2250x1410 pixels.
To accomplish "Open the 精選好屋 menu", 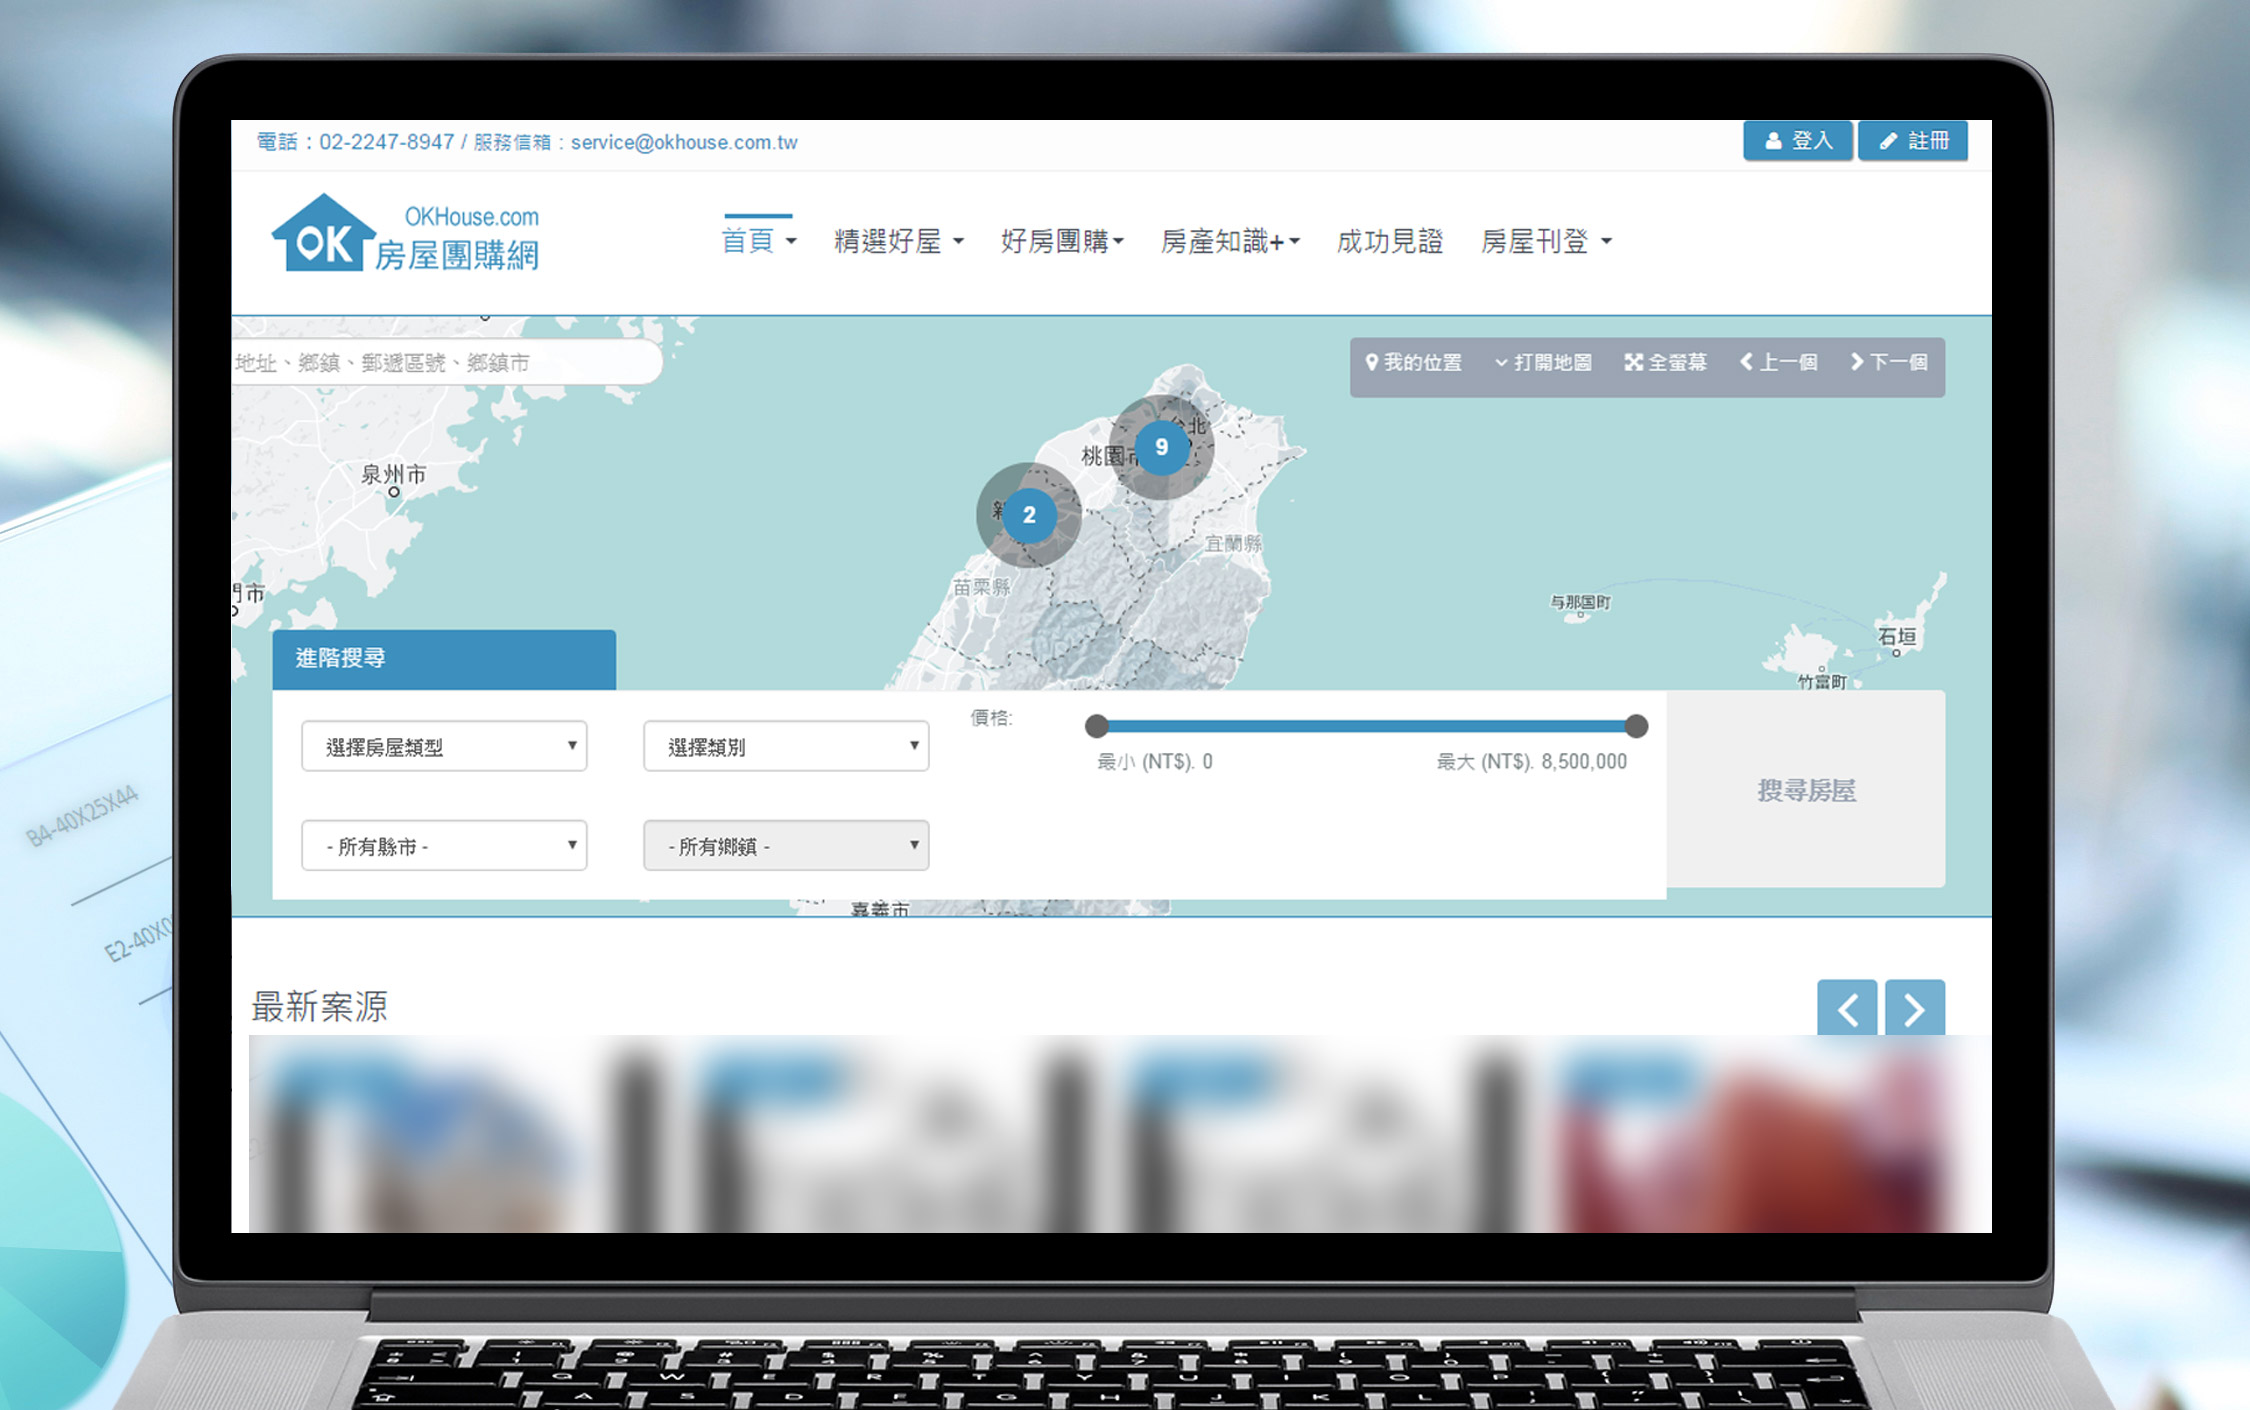I will click(897, 242).
